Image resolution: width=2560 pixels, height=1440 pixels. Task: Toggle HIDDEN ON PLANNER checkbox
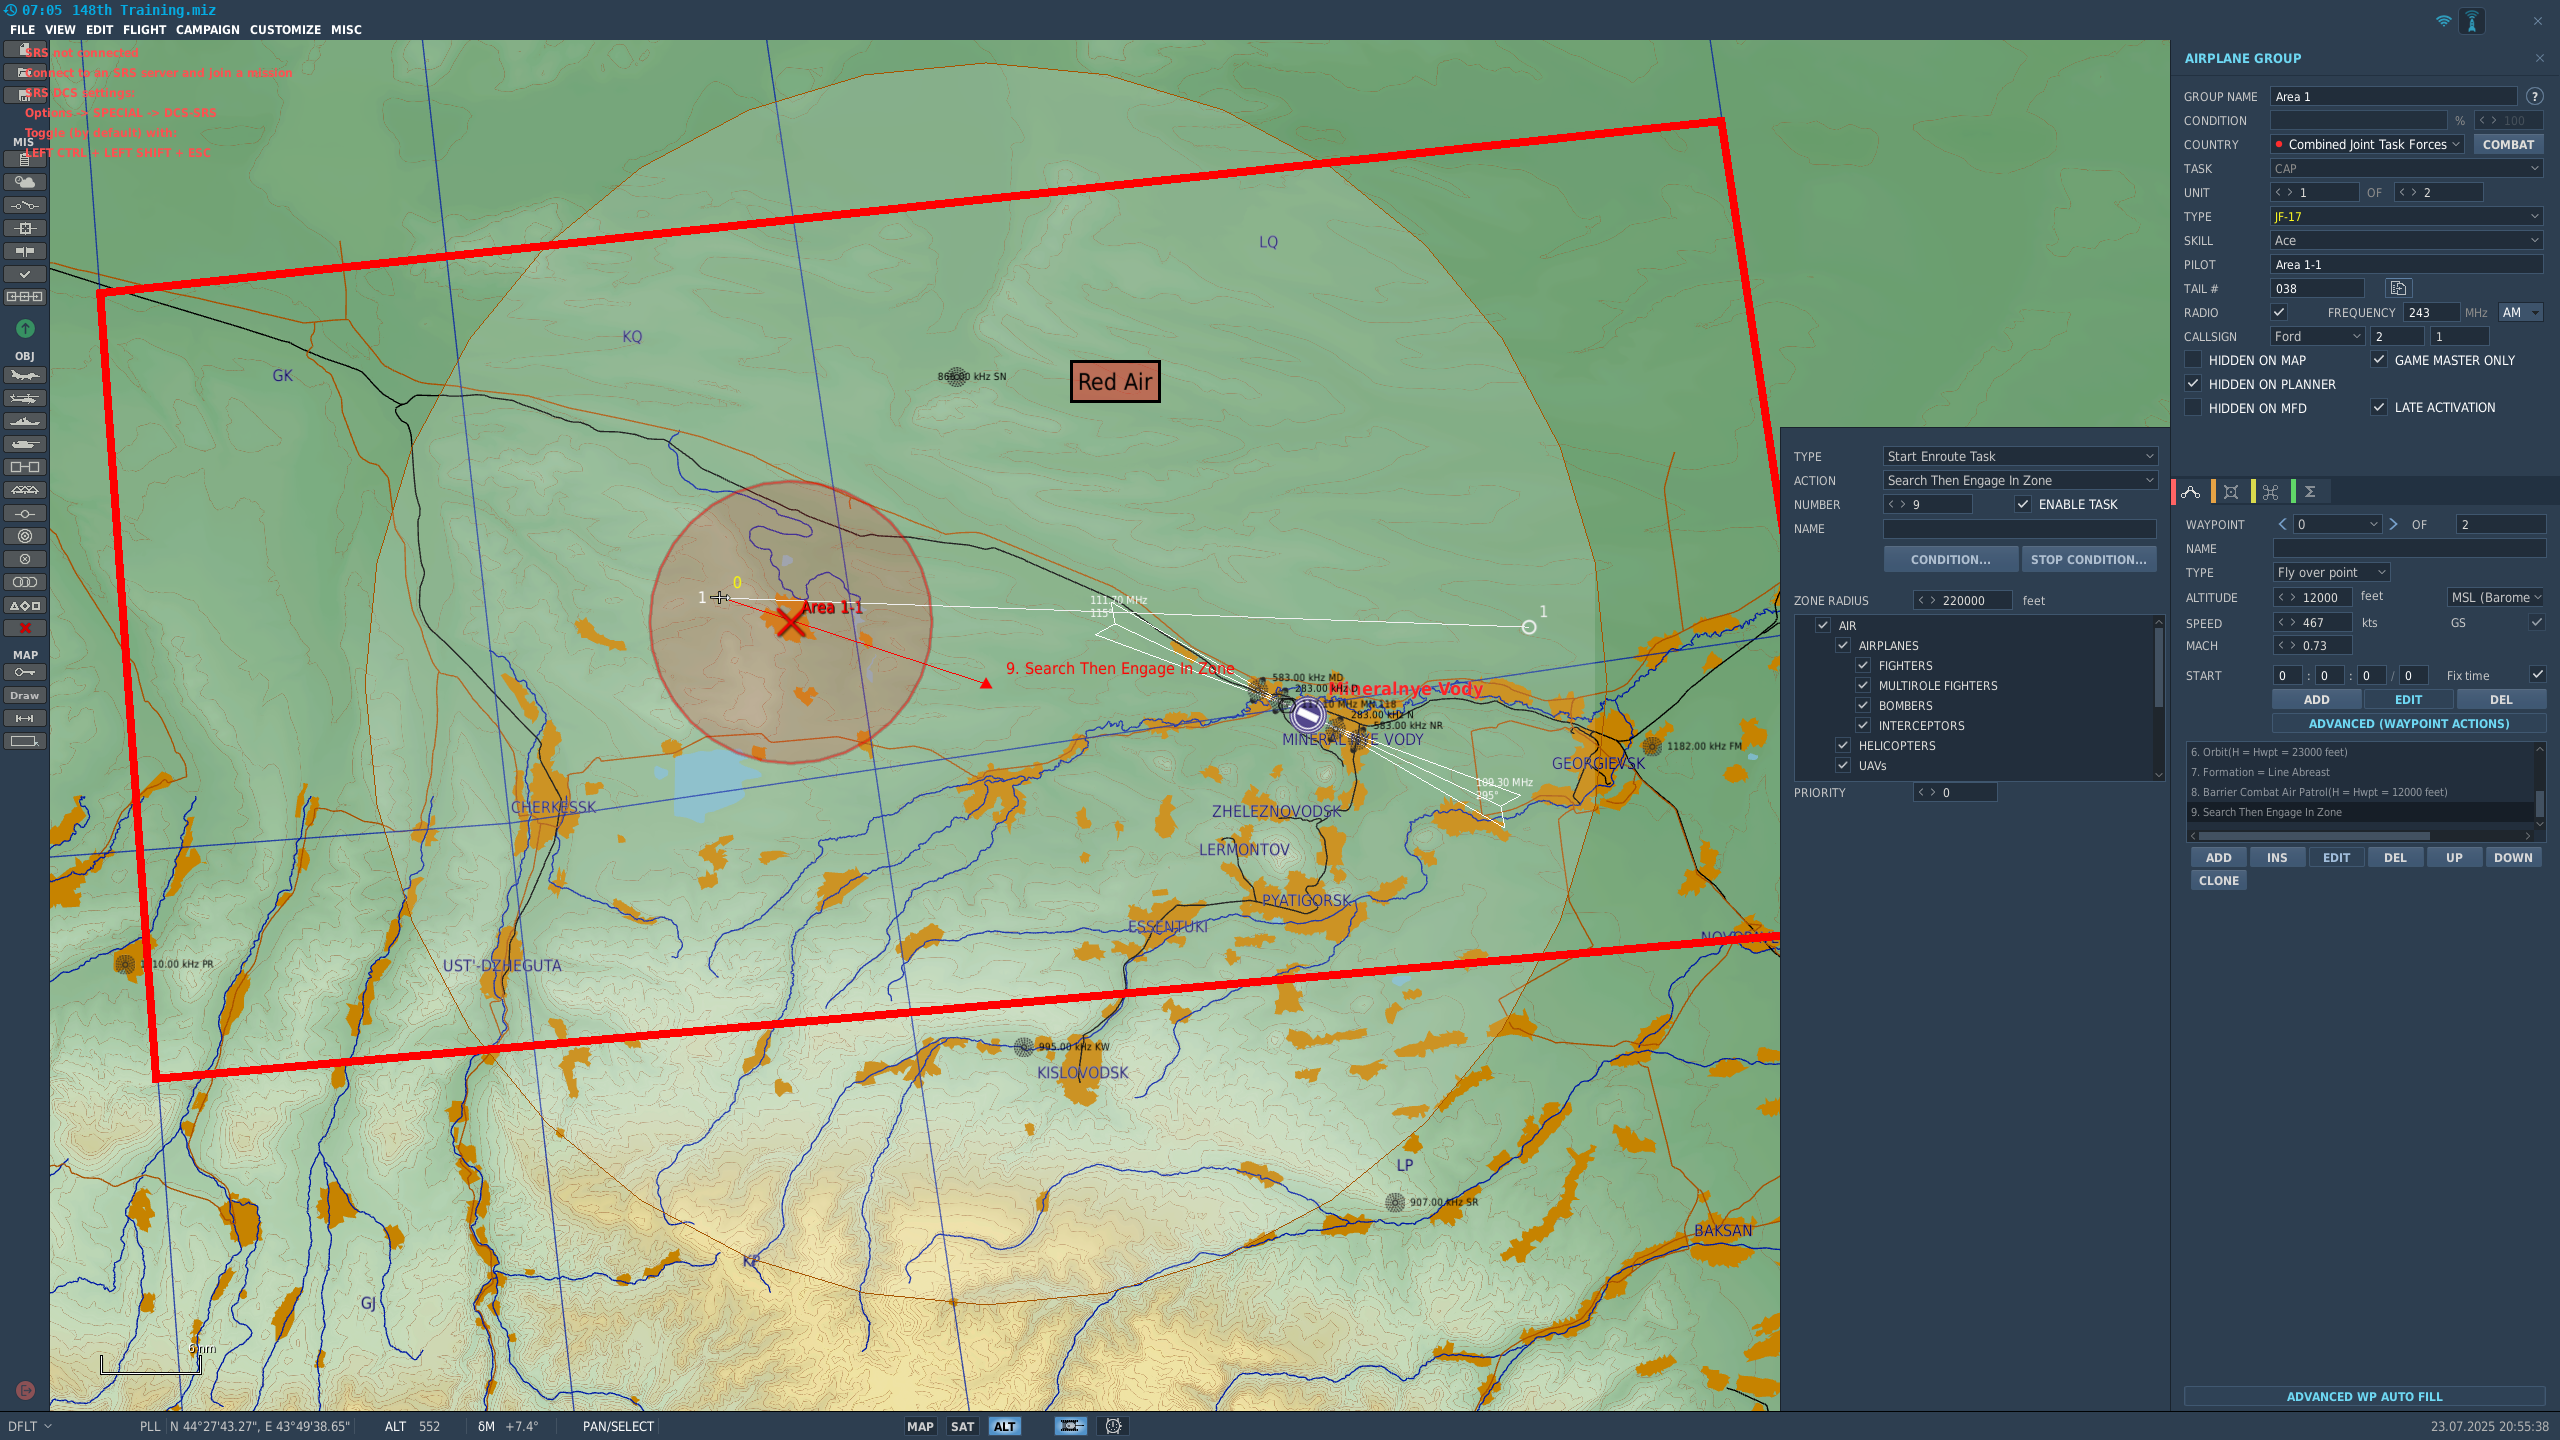pos(2193,384)
